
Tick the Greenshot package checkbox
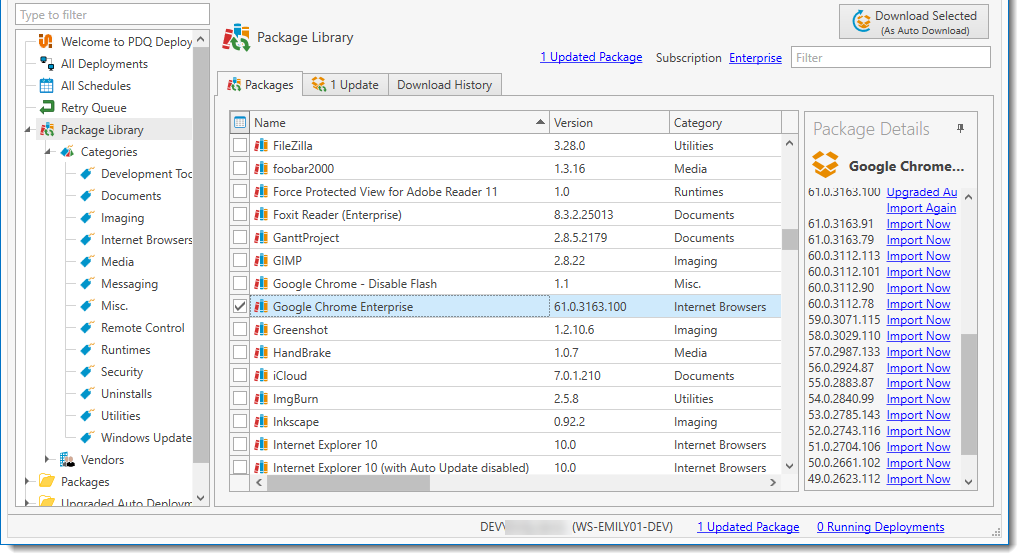click(240, 330)
